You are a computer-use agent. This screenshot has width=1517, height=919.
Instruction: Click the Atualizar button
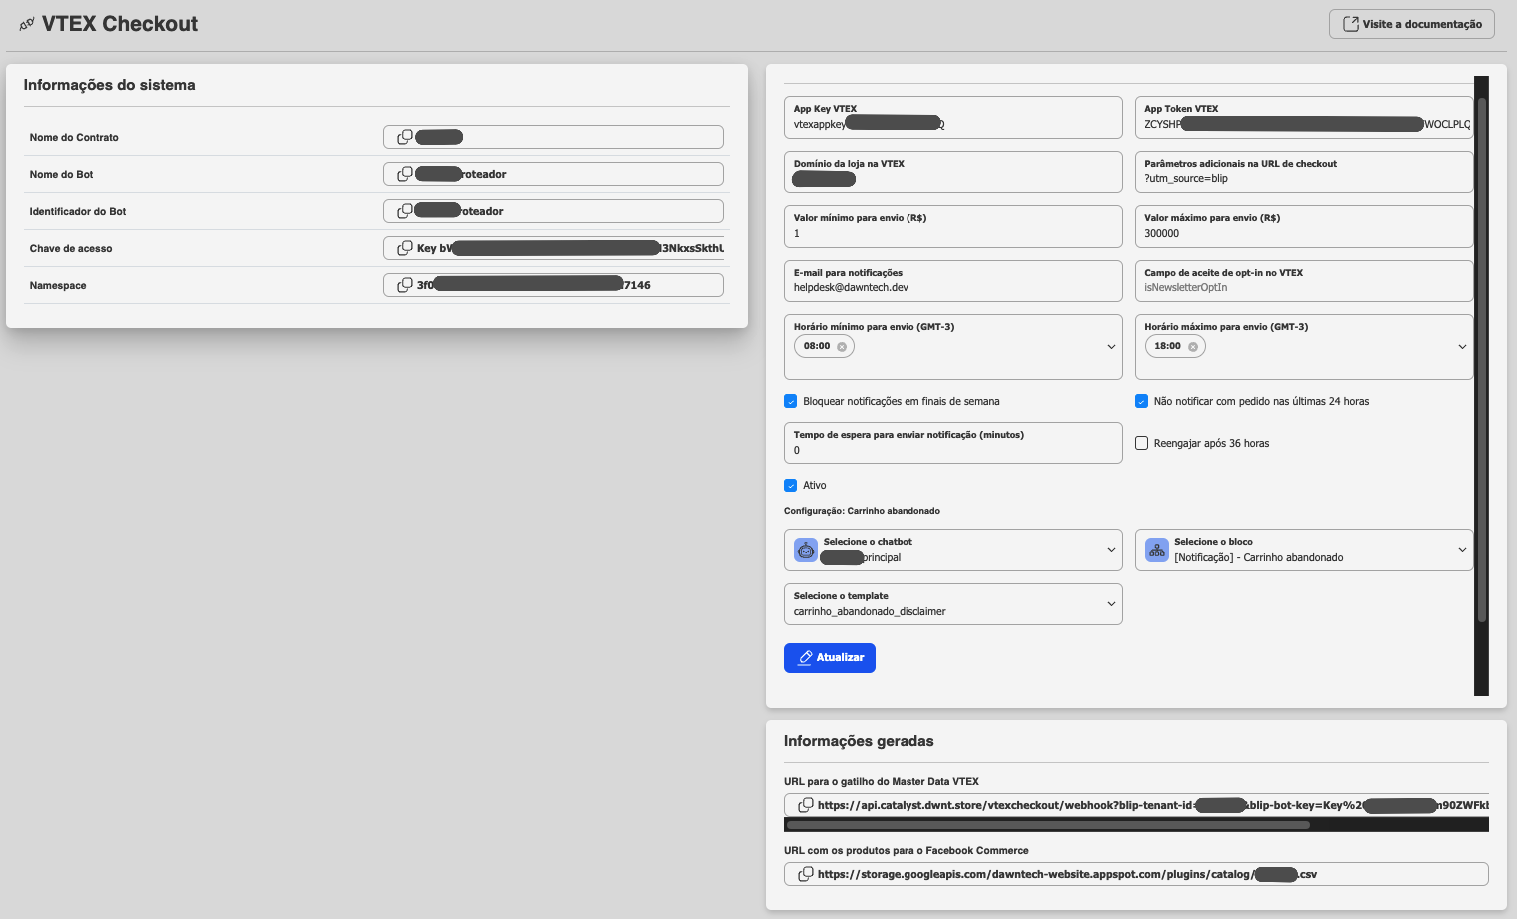pos(830,658)
